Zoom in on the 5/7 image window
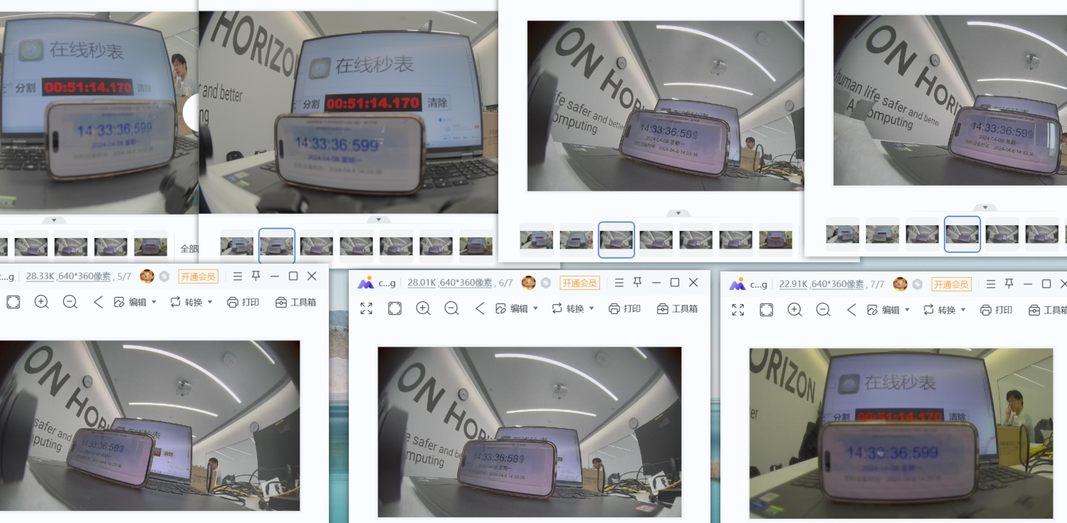The image size is (1067, 523). pos(42,302)
